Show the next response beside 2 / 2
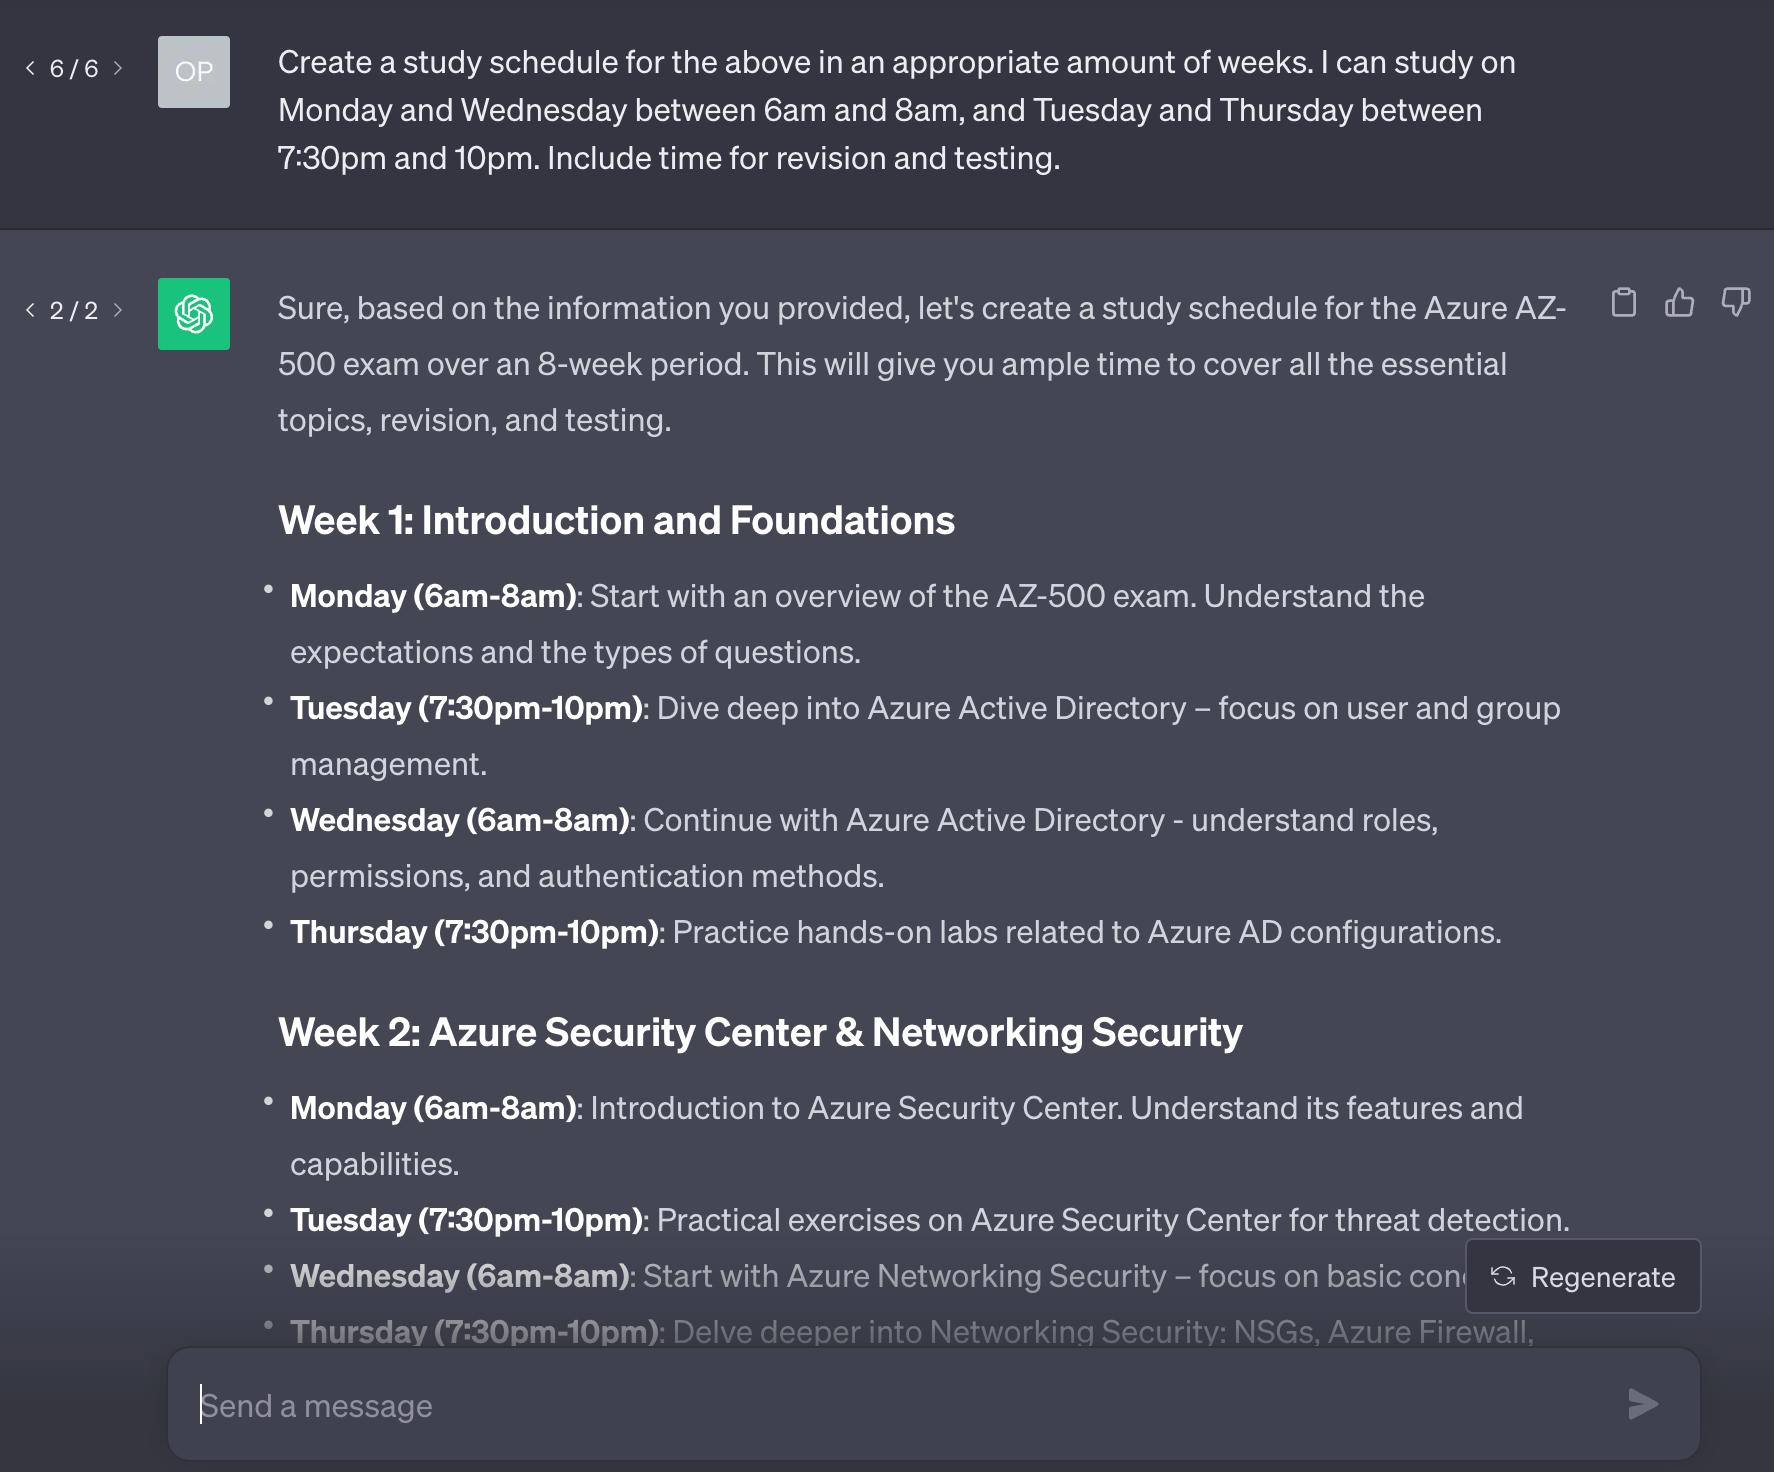This screenshot has width=1774, height=1472. coord(118,310)
